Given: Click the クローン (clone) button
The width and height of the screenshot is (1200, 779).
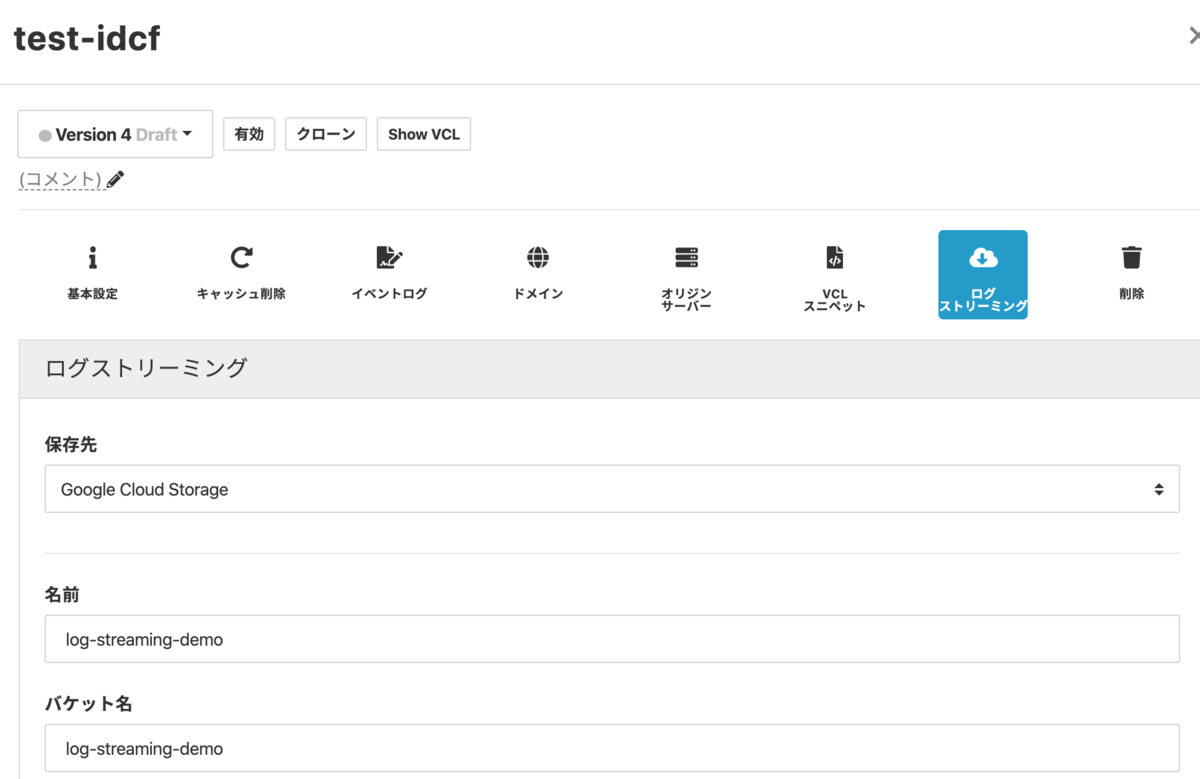Looking at the screenshot, I should coord(325,133).
